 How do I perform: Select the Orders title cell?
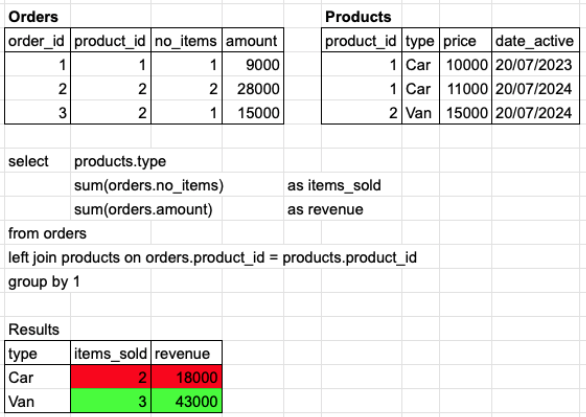coord(37,17)
